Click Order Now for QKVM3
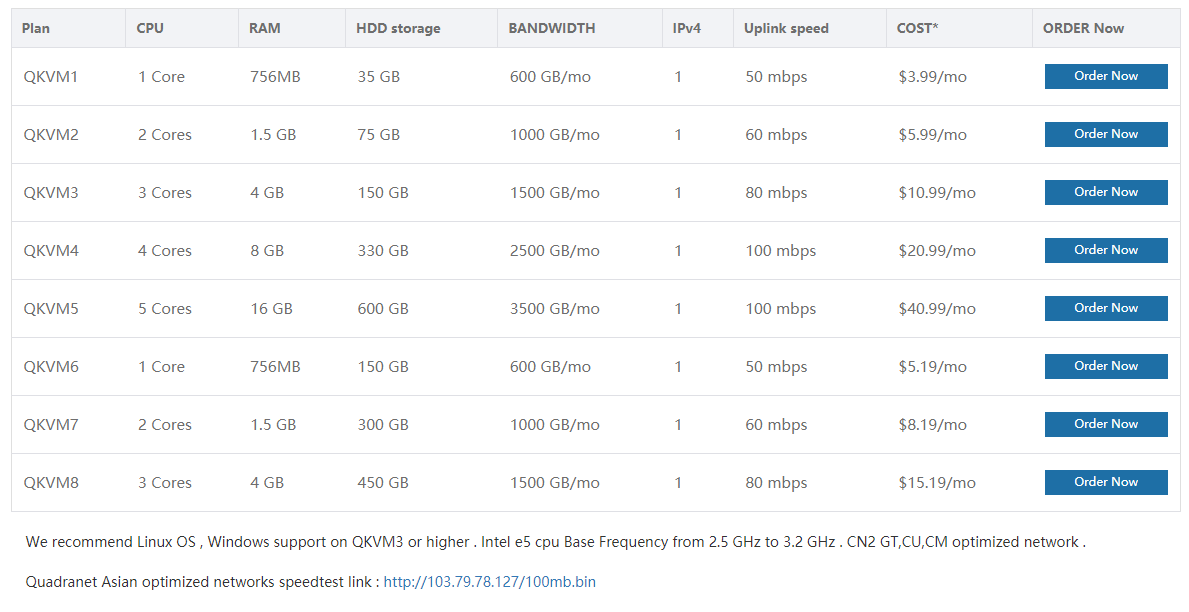Viewport: 1189px width, 612px height. tap(1106, 193)
